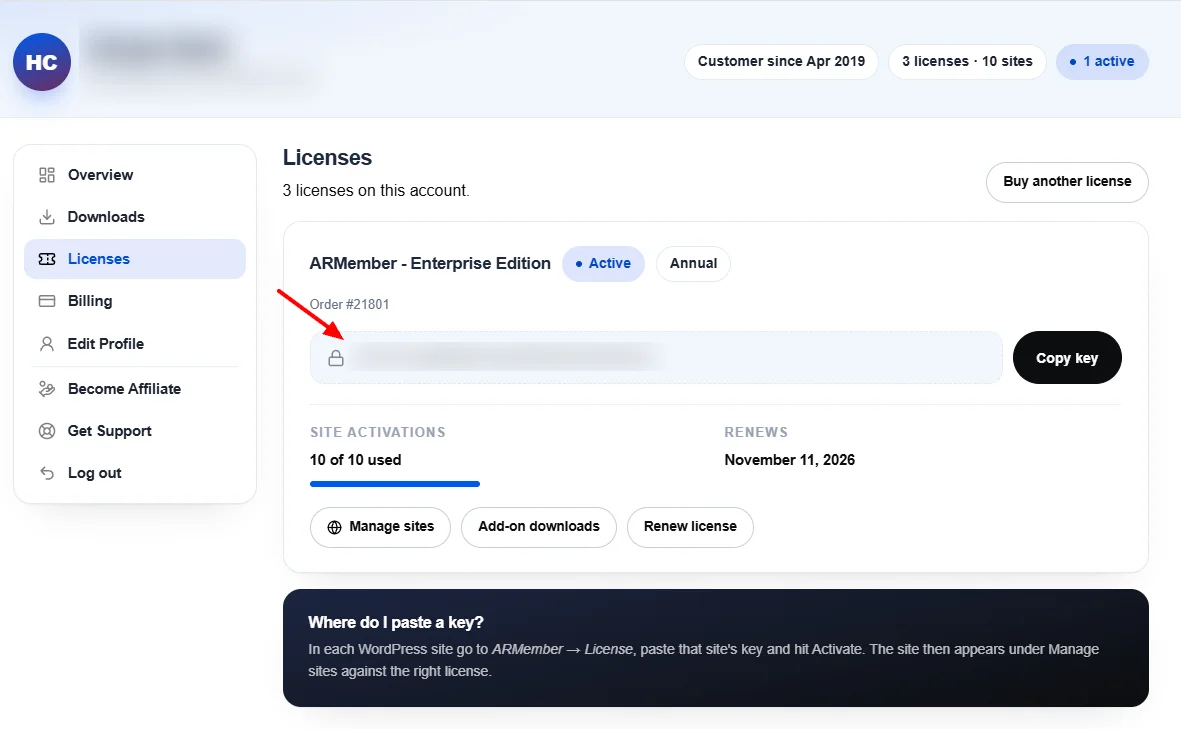This screenshot has height=729, width=1181.
Task: Click the Downloads arrow icon
Action: pyautogui.click(x=47, y=217)
